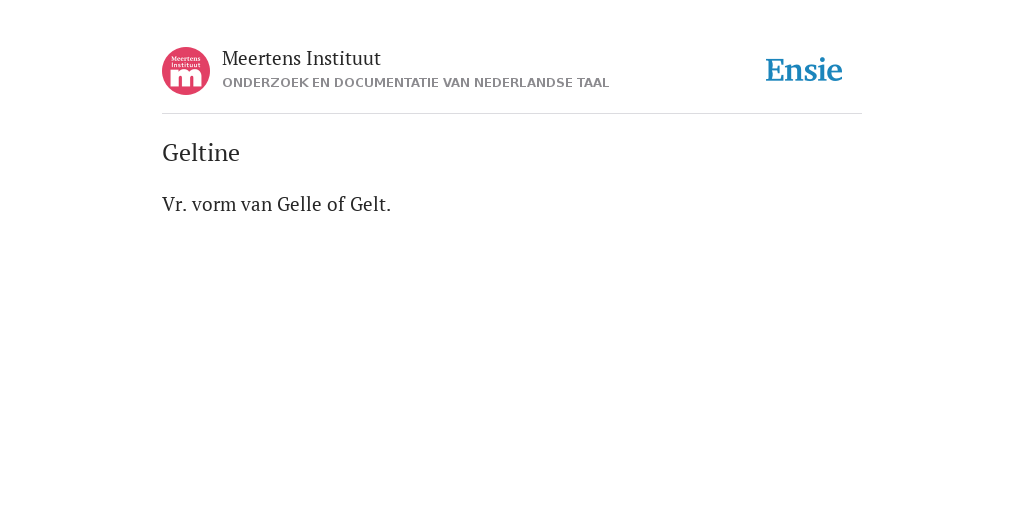Open the Meertens Instituut title link
Screen dimensions: 1024x512
tap(301, 59)
